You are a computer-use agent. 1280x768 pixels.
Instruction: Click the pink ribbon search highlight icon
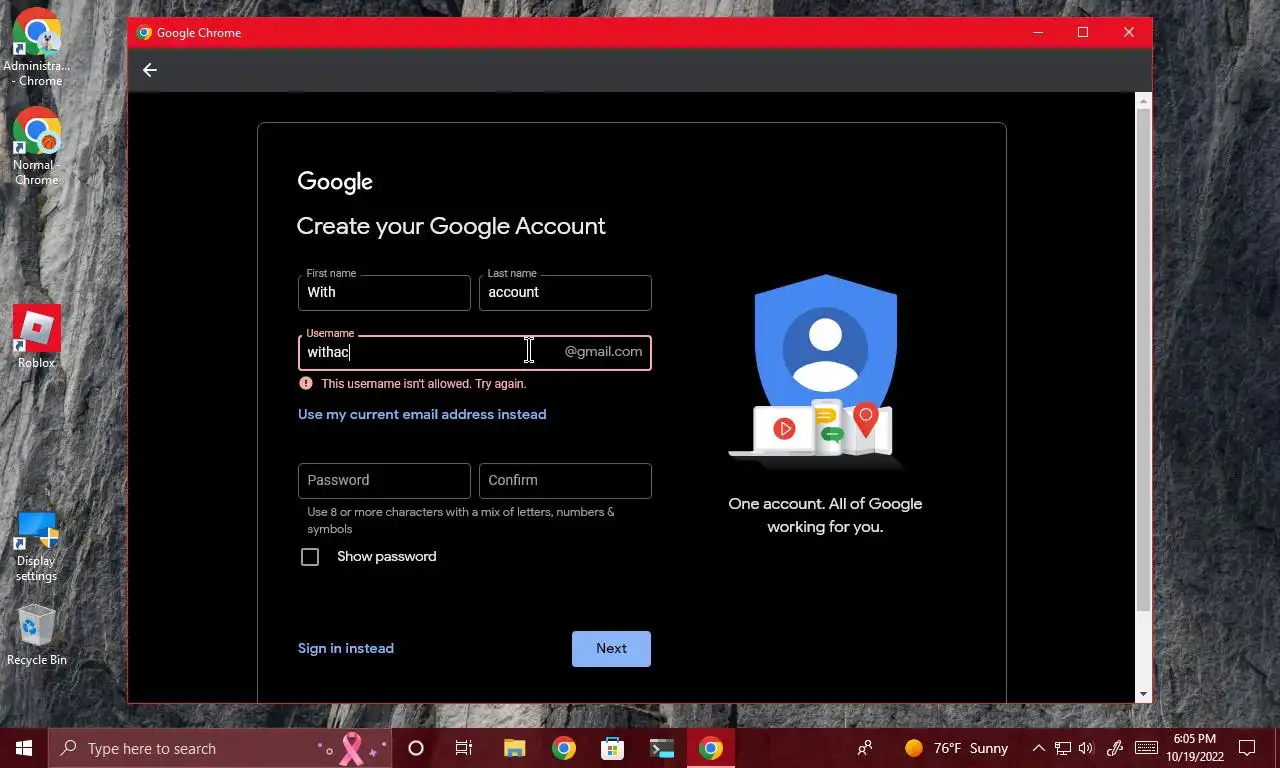(351, 748)
